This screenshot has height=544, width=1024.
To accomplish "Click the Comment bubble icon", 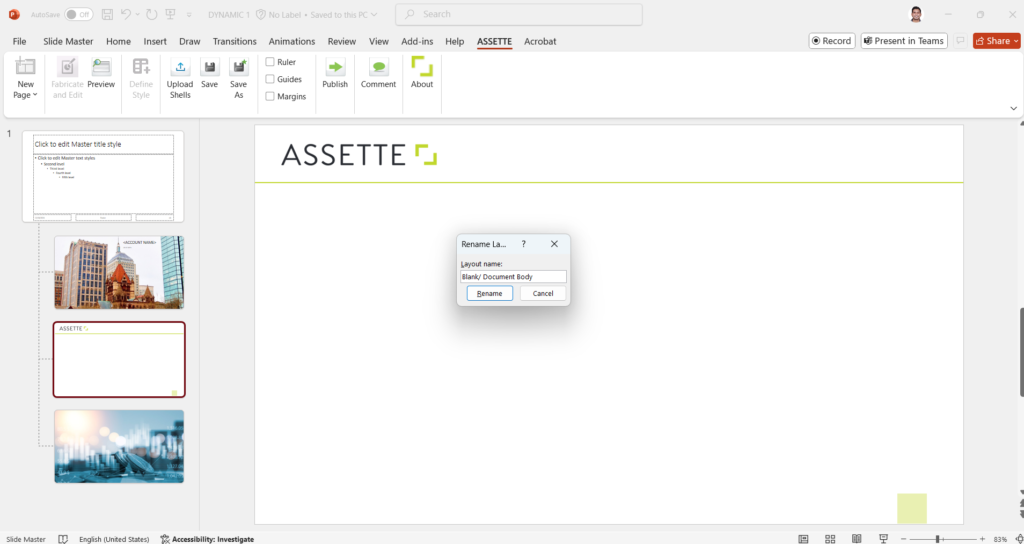I will [379, 67].
